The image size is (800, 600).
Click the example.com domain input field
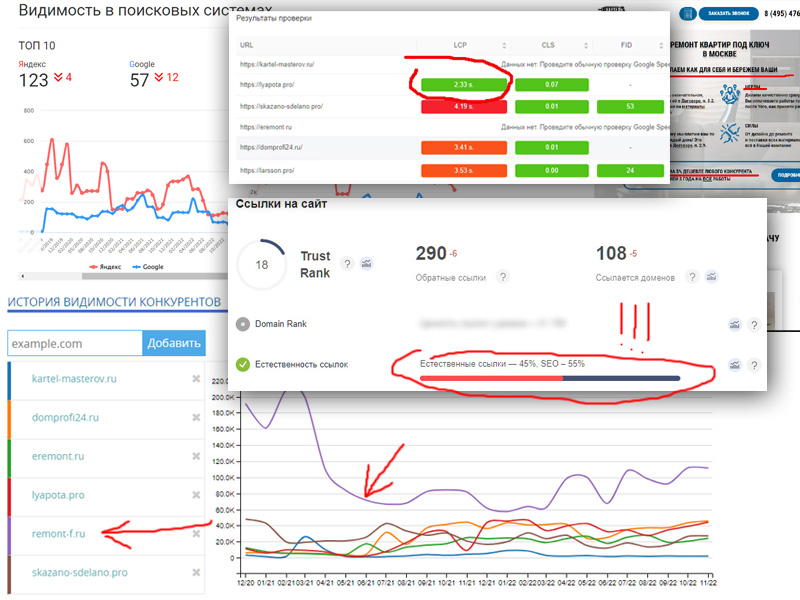(x=74, y=343)
